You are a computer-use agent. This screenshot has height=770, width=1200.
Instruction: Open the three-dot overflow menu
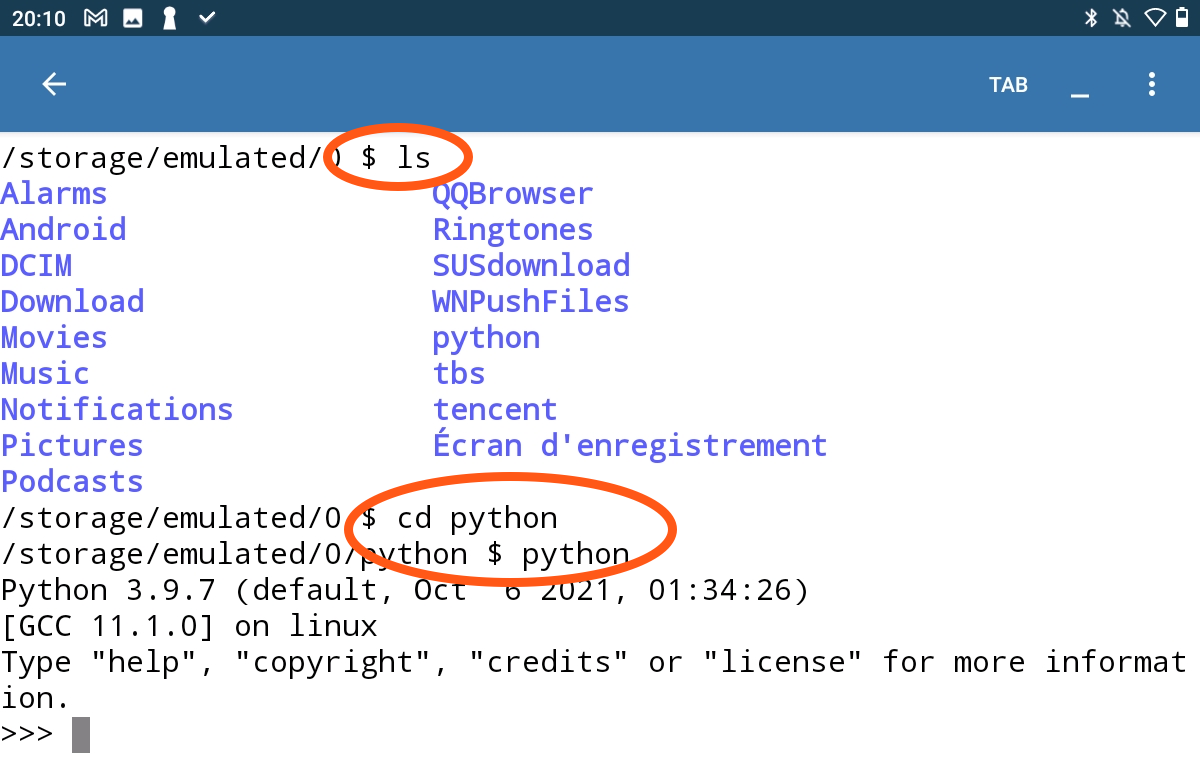[x=1152, y=85]
